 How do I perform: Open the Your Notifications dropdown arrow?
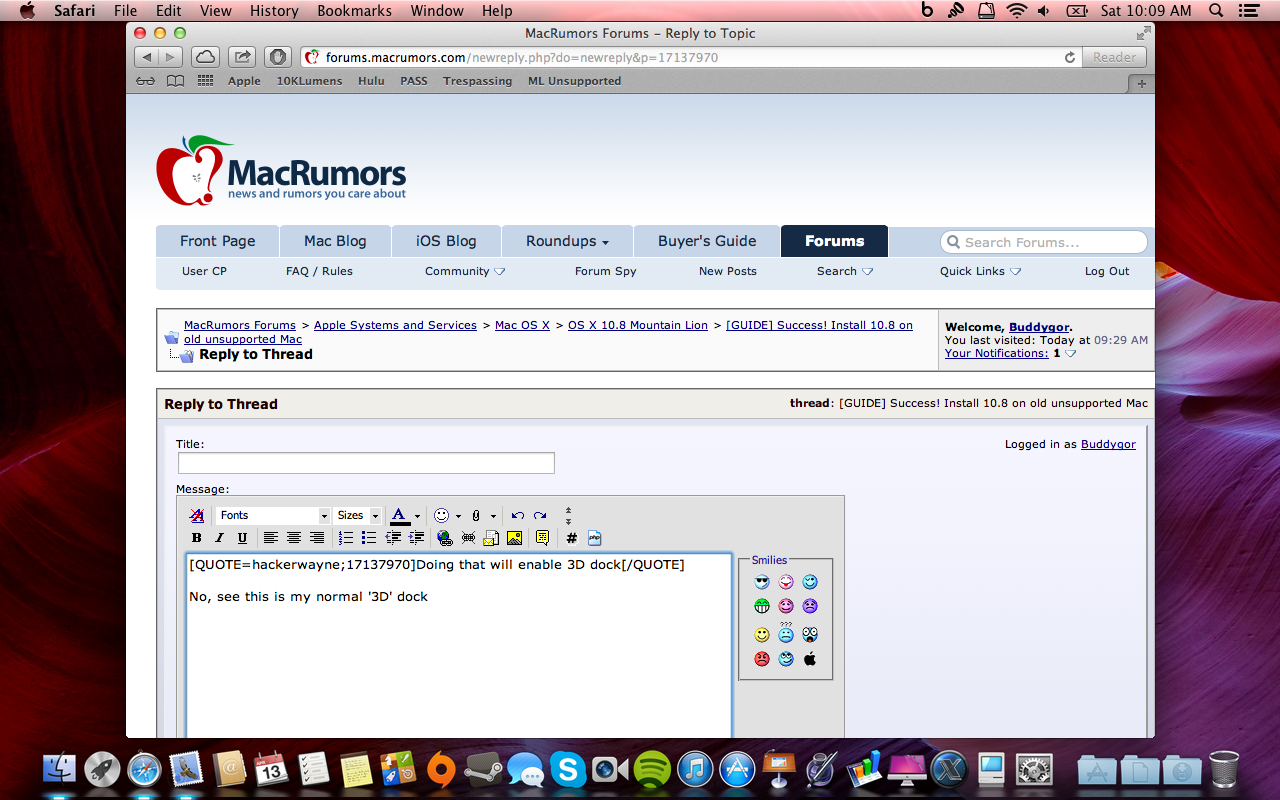[x=1071, y=353]
